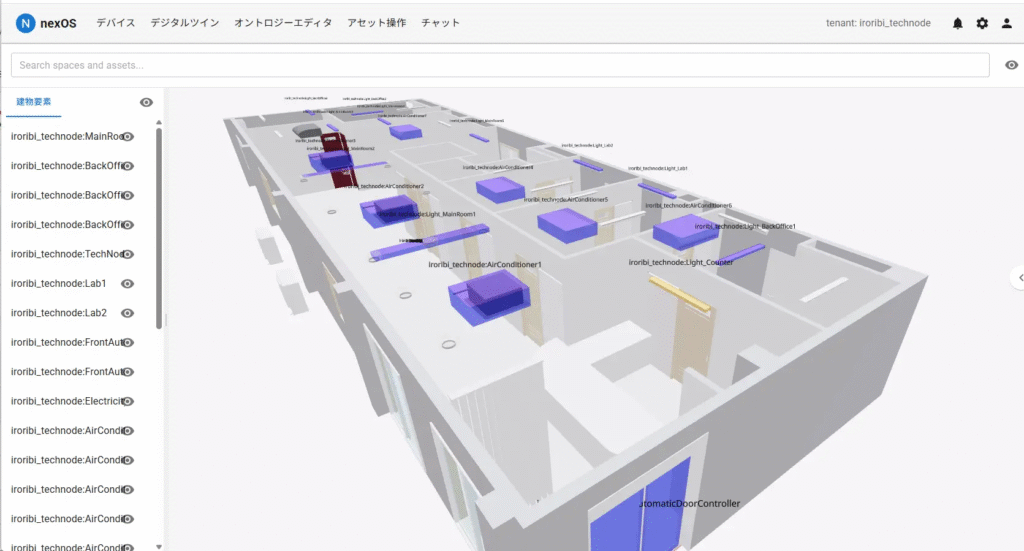
Task: Click the Search spaces and assets field
Action: click(x=500, y=65)
